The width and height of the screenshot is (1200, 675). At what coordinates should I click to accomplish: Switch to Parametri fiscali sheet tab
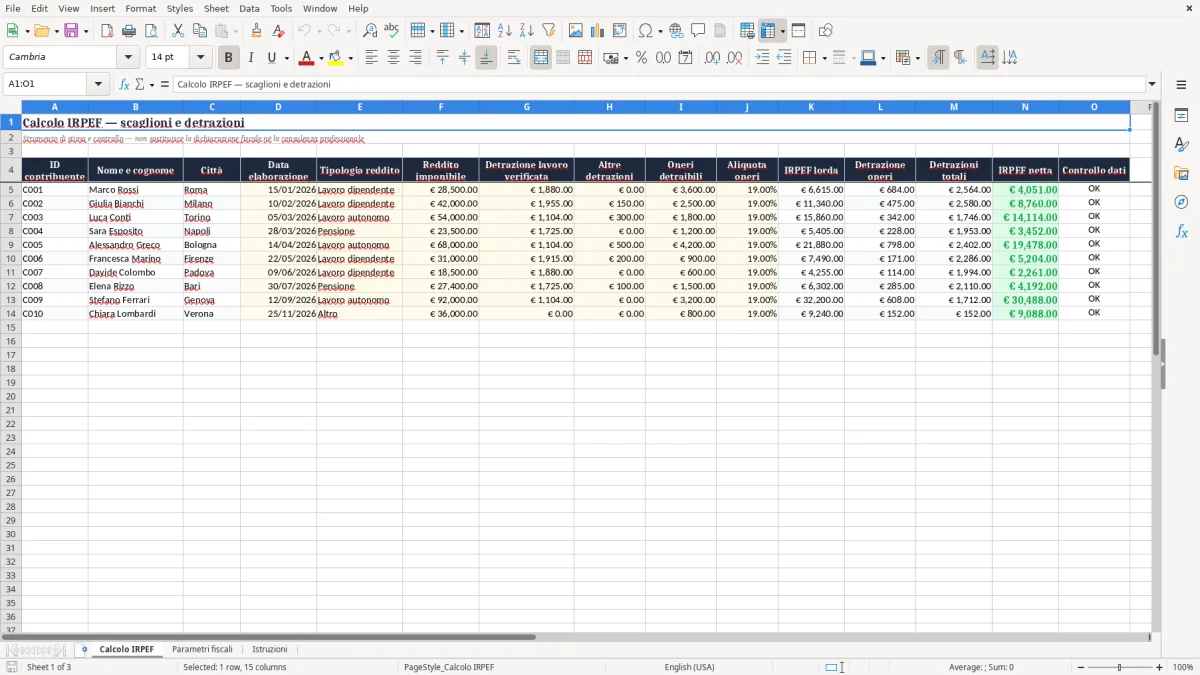pyautogui.click(x=202, y=650)
